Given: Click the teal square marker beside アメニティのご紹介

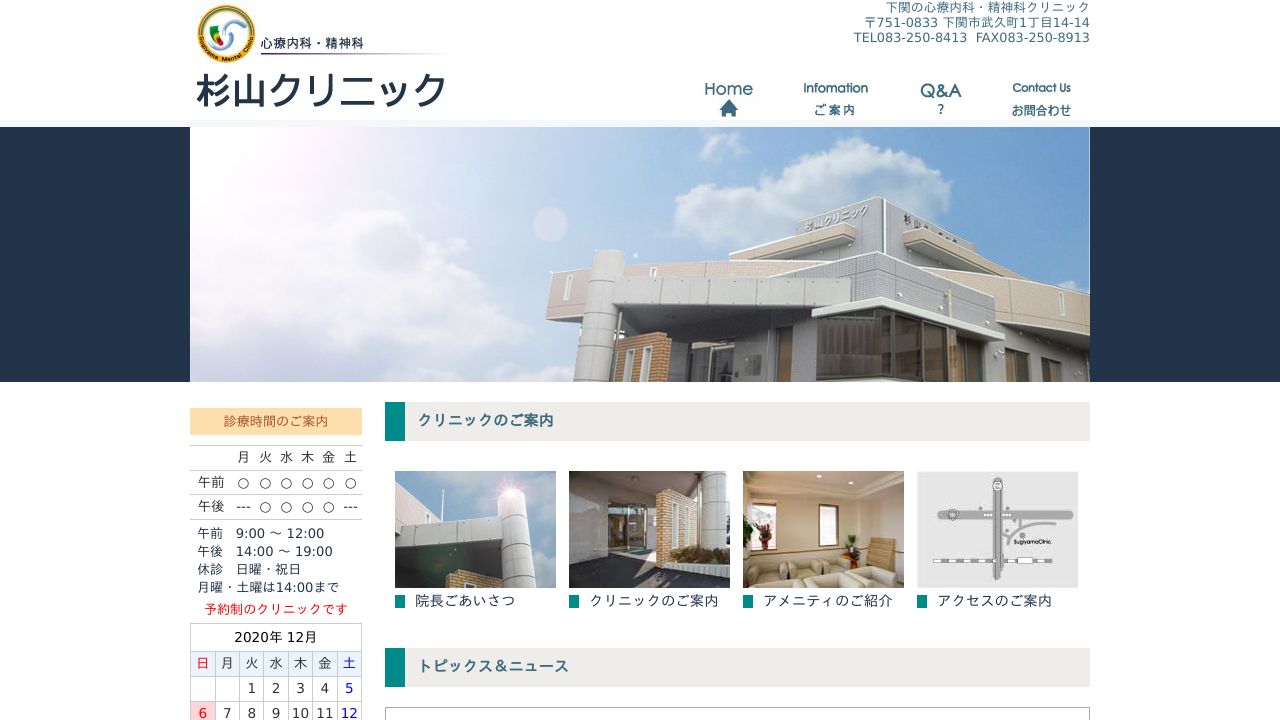Looking at the screenshot, I should 748,601.
